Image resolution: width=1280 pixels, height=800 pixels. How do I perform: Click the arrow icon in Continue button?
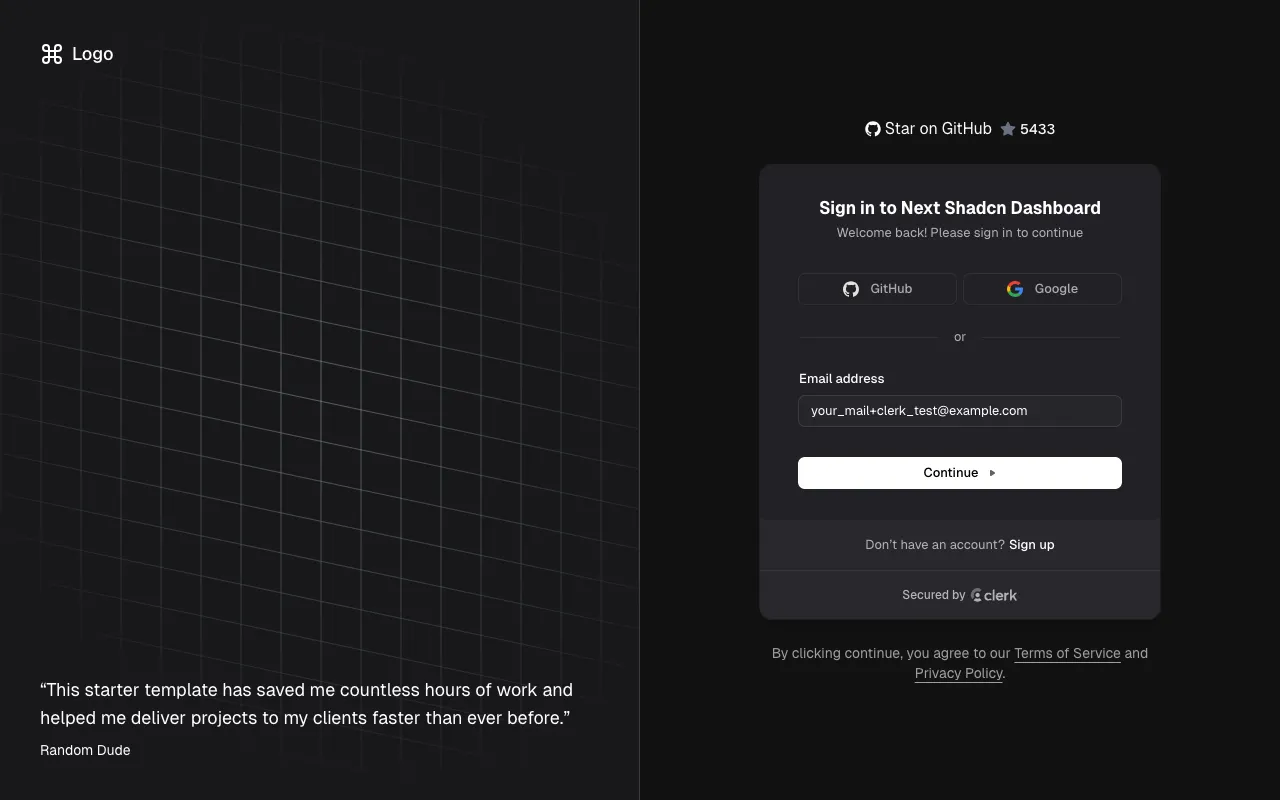point(992,473)
